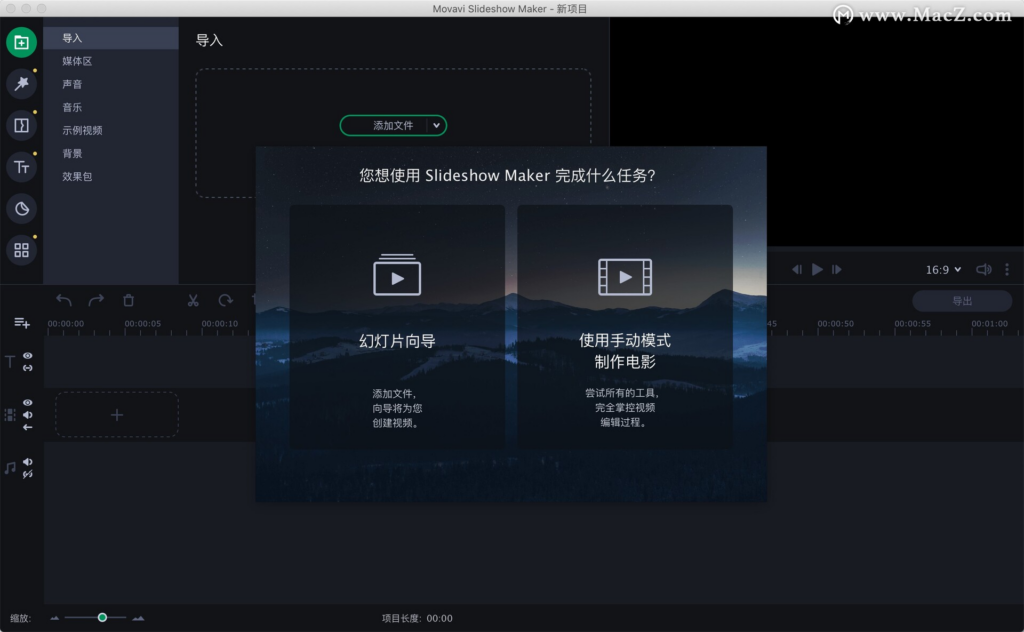1024x632 pixels.
Task: Click the Redo arrow in timeline toolbar
Action: [96, 300]
